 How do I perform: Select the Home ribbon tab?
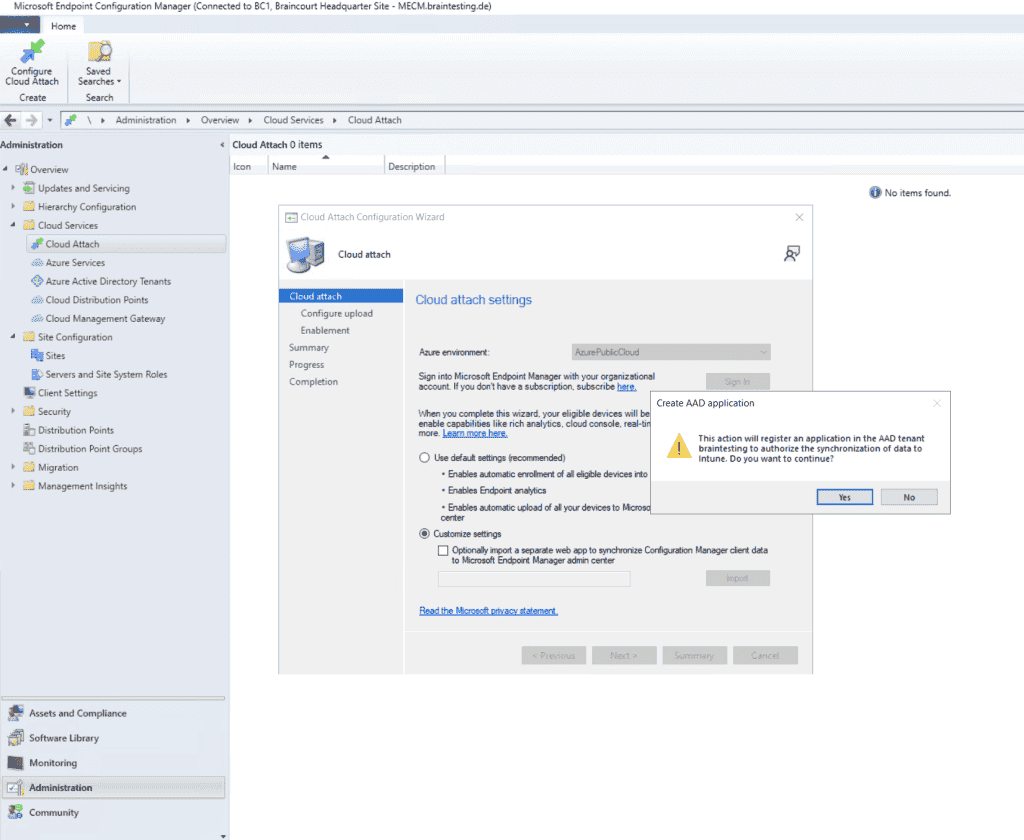63,25
